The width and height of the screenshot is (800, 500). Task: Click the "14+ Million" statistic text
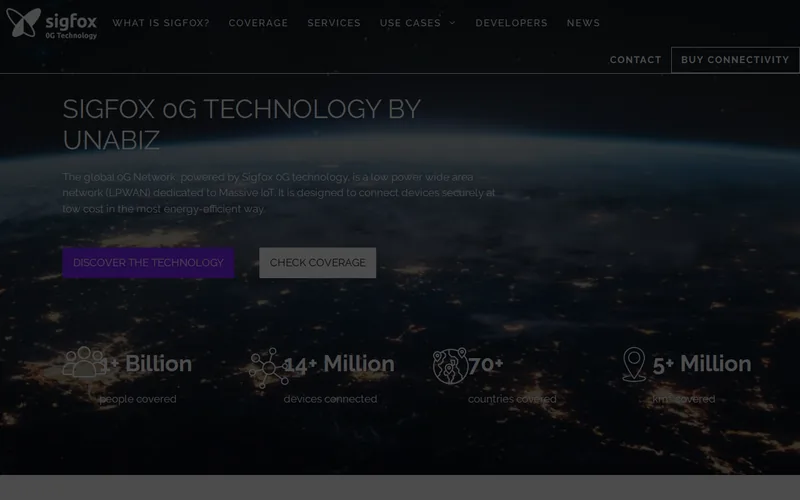(x=339, y=364)
